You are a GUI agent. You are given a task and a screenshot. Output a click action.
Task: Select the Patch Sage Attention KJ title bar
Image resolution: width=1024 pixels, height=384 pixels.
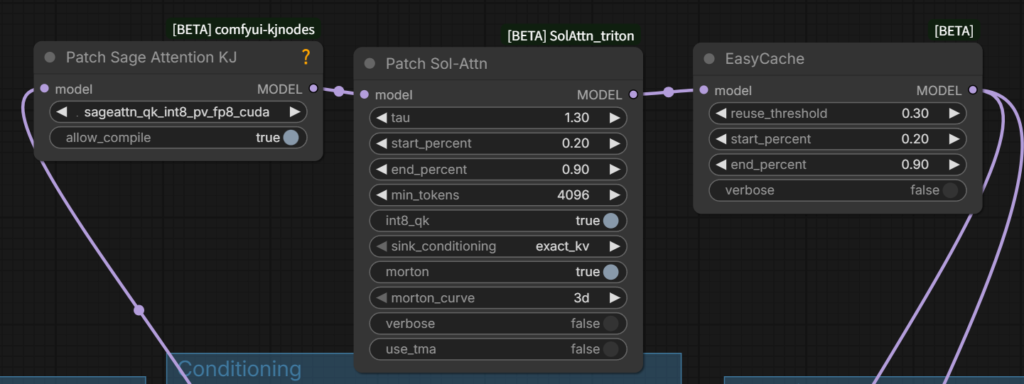[178, 57]
